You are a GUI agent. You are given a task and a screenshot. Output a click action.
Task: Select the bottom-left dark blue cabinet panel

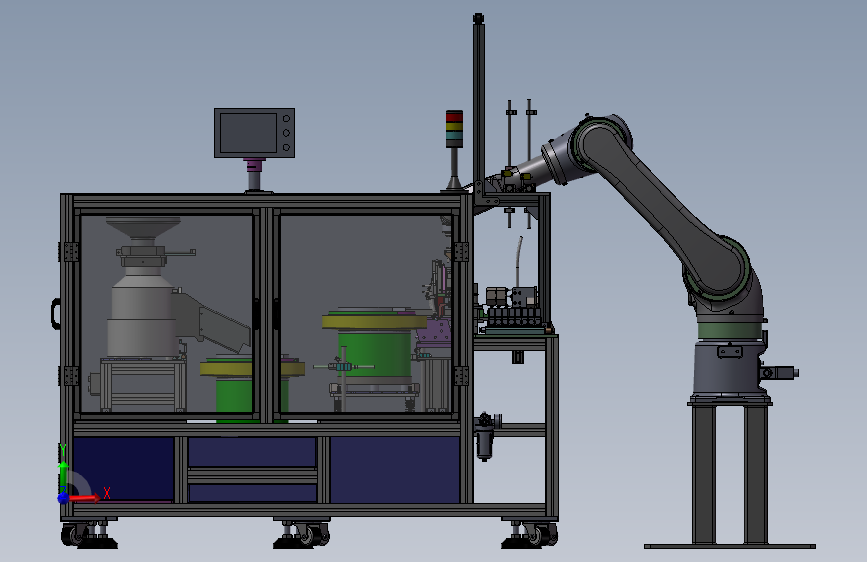(x=123, y=469)
